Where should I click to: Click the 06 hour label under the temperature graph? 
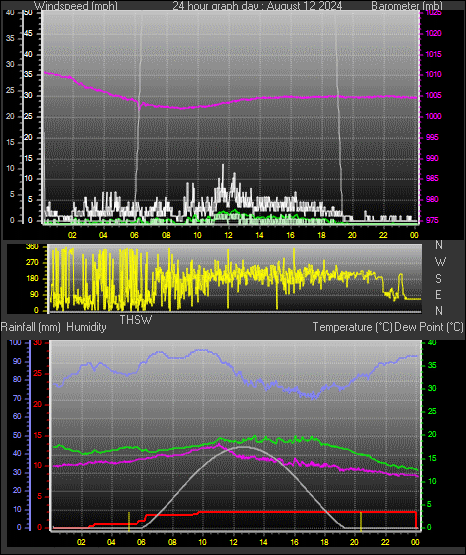[141, 542]
